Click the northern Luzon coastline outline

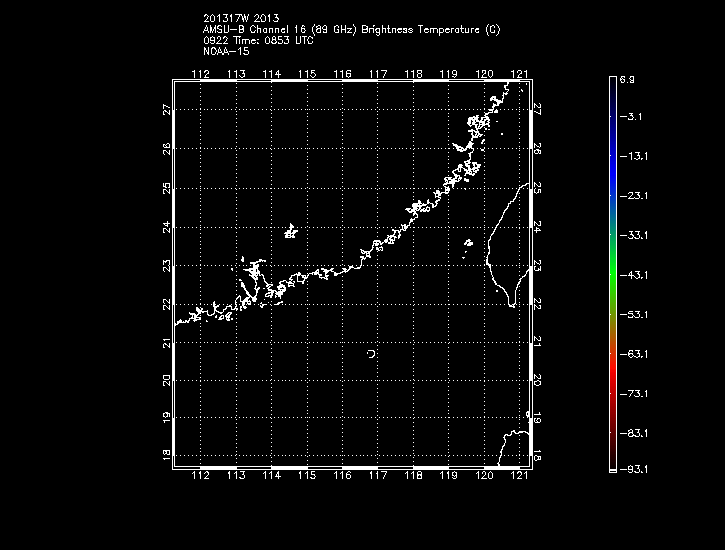[517, 439]
